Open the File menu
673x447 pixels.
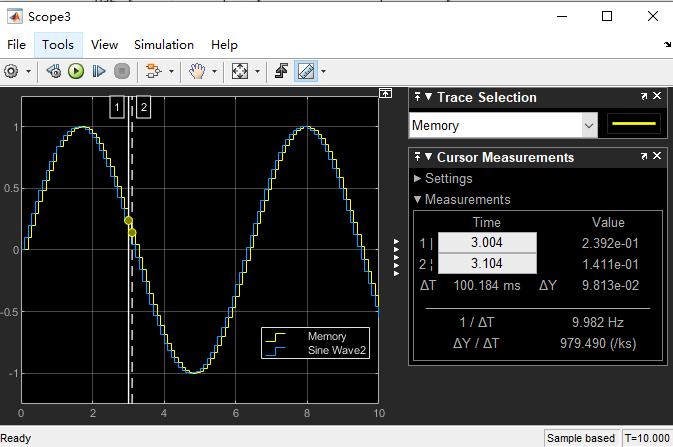tap(16, 45)
